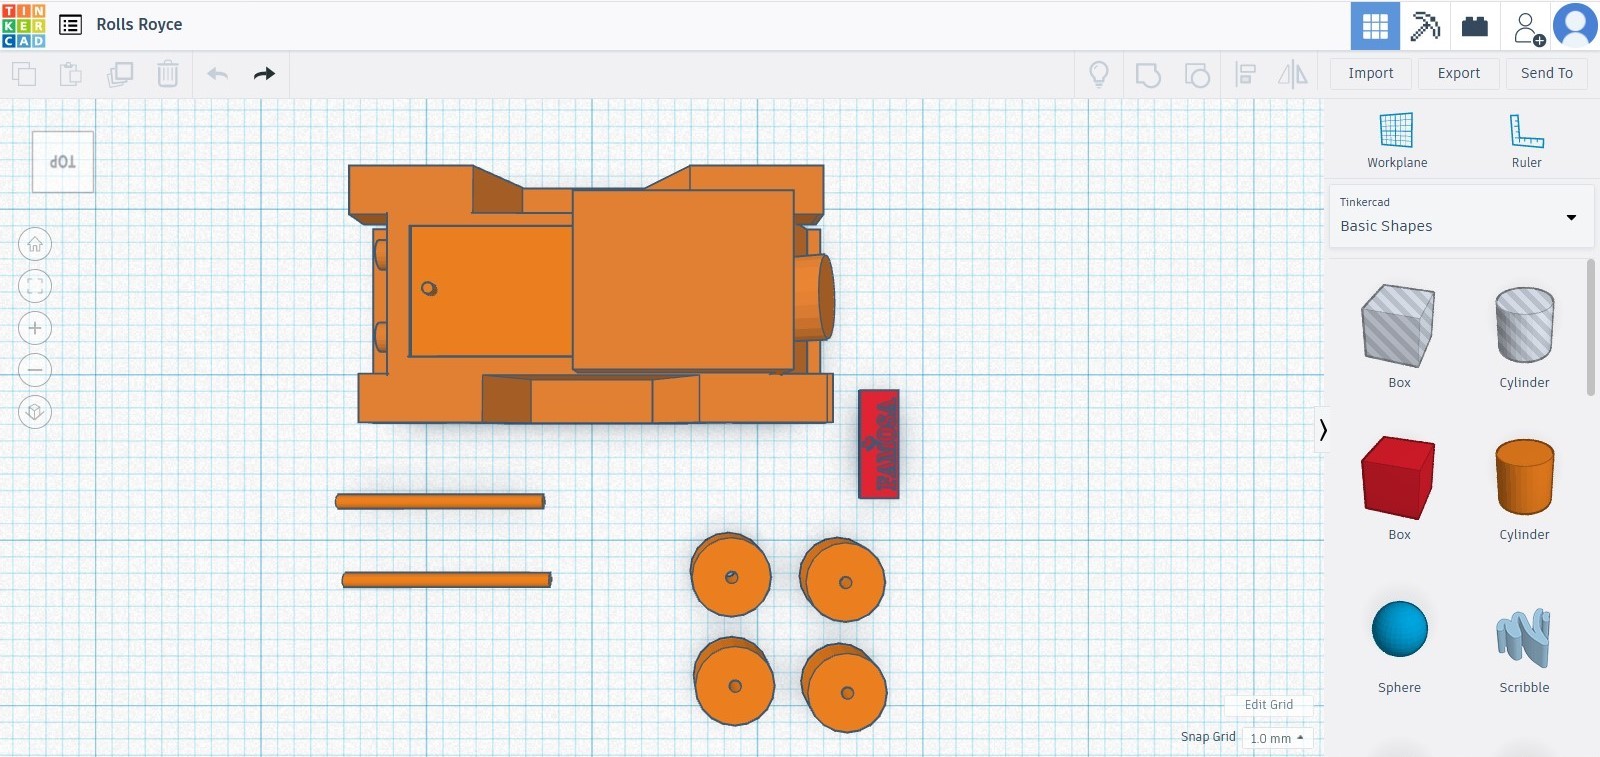The height and width of the screenshot is (757, 1600).
Task: Open the Blocks pickaxe mode
Action: [x=1425, y=26]
